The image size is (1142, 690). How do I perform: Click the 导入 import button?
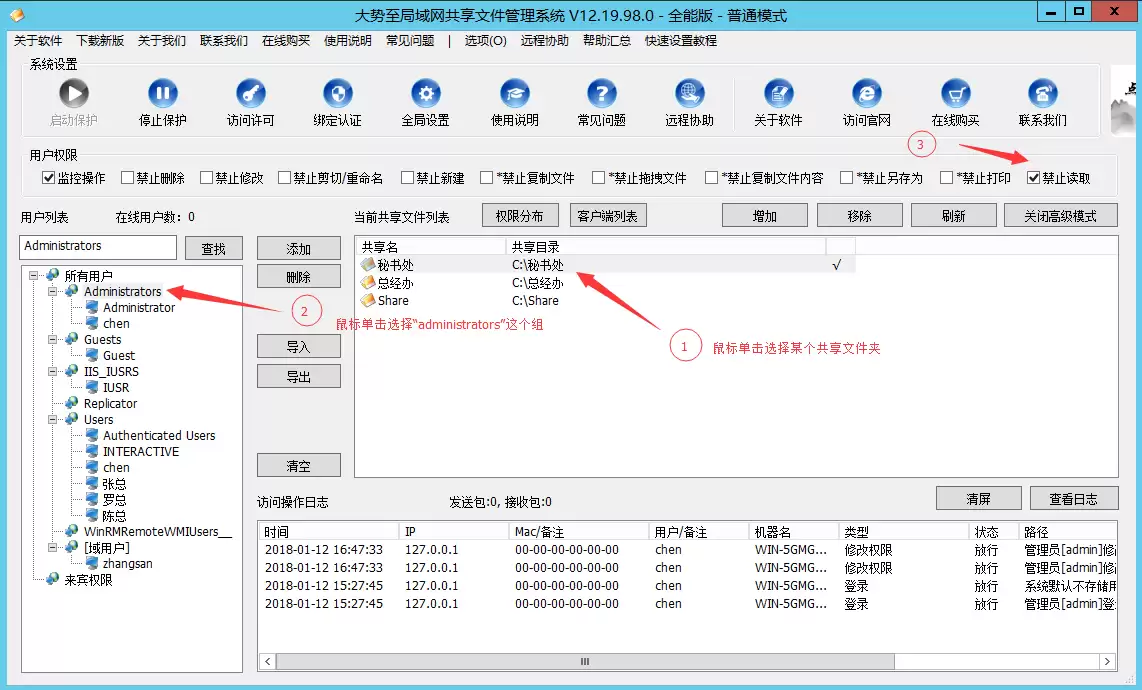tap(299, 346)
